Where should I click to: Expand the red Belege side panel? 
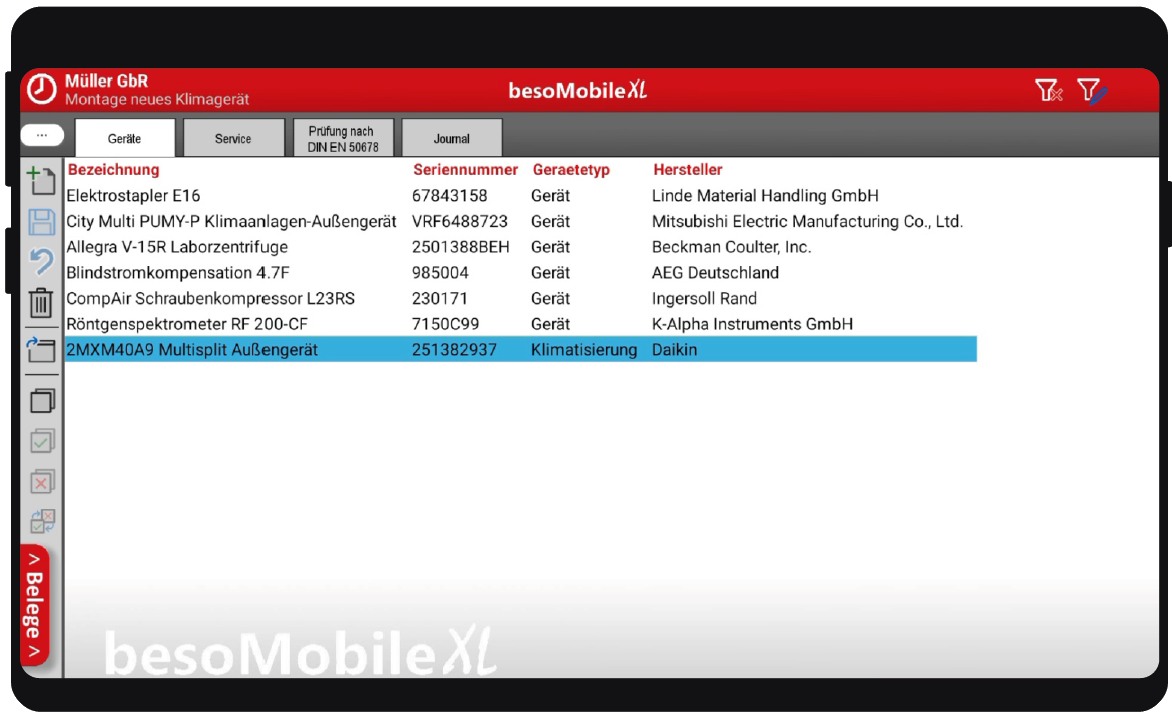click(x=34, y=604)
